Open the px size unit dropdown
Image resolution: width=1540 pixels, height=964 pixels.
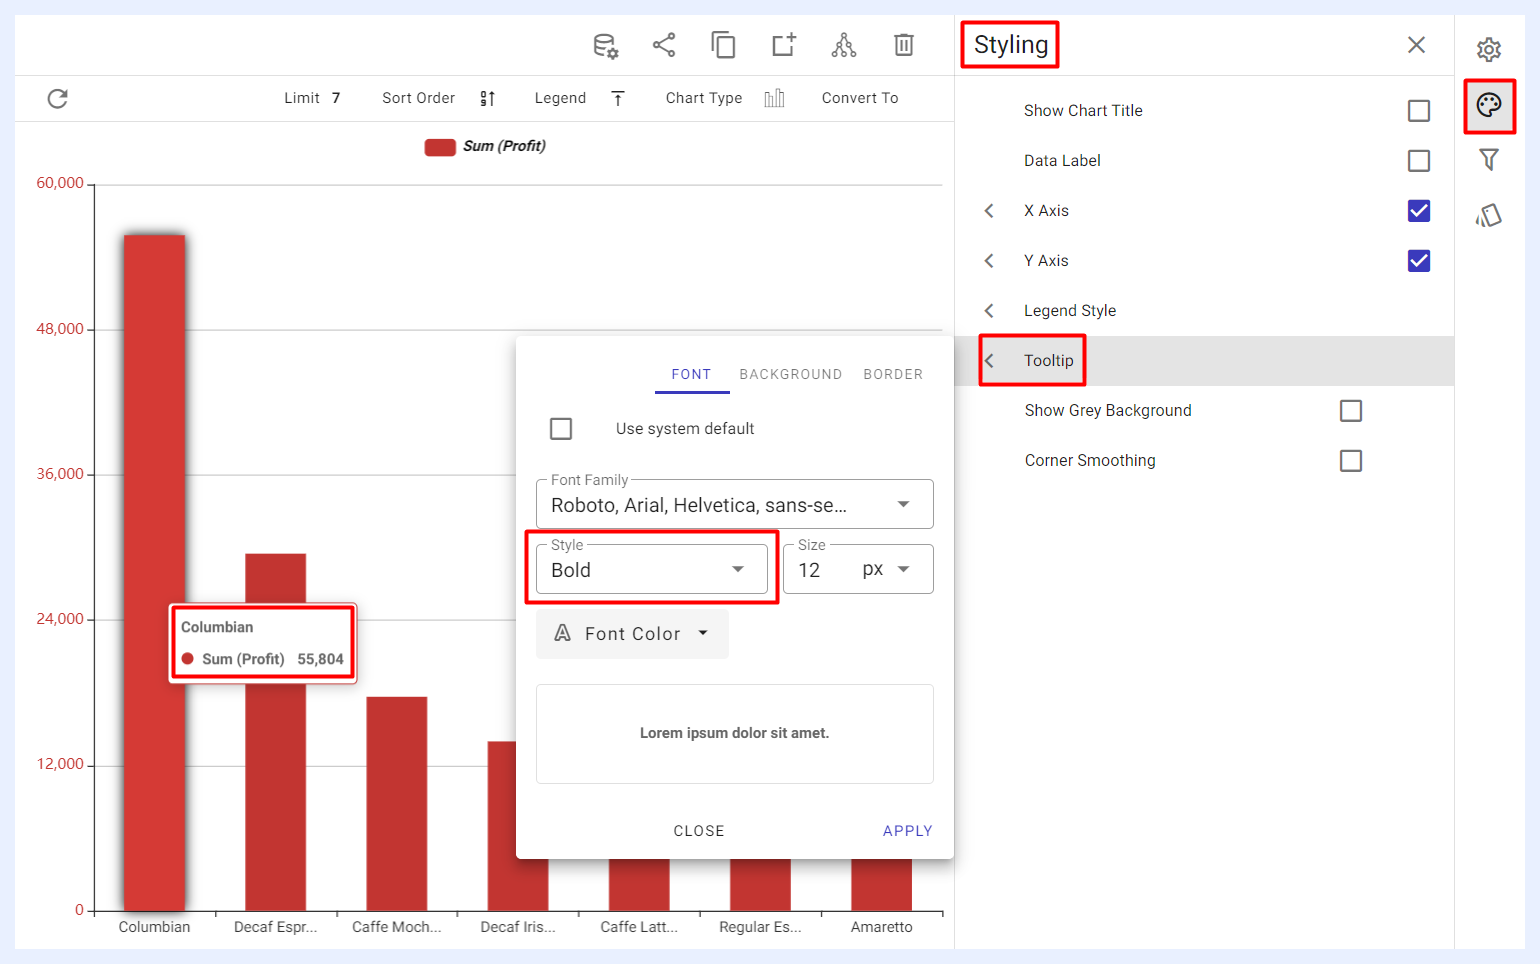[886, 569]
